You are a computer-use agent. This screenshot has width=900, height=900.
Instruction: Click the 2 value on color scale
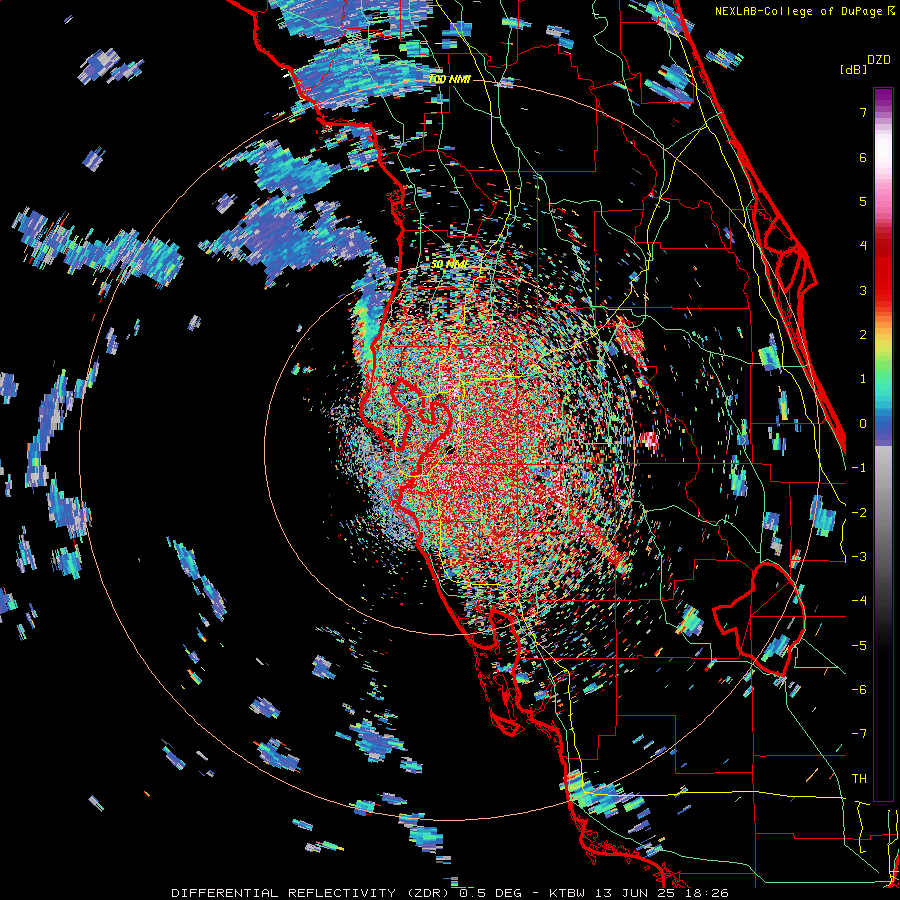[x=863, y=335]
